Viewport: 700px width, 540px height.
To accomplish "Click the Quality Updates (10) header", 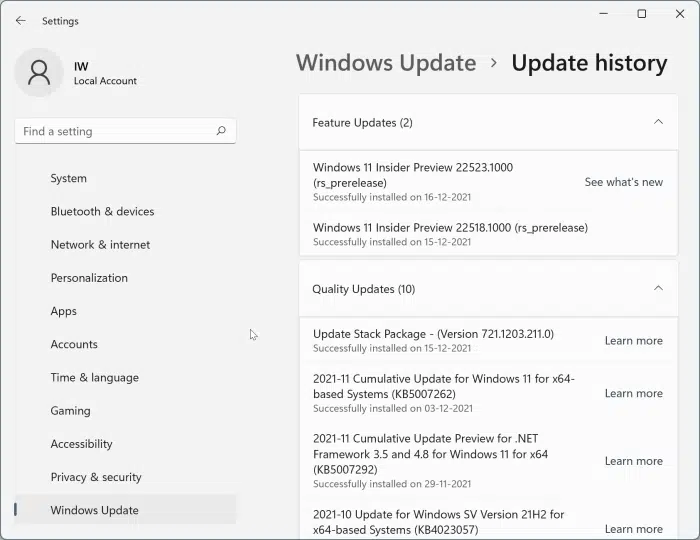I will point(488,289).
